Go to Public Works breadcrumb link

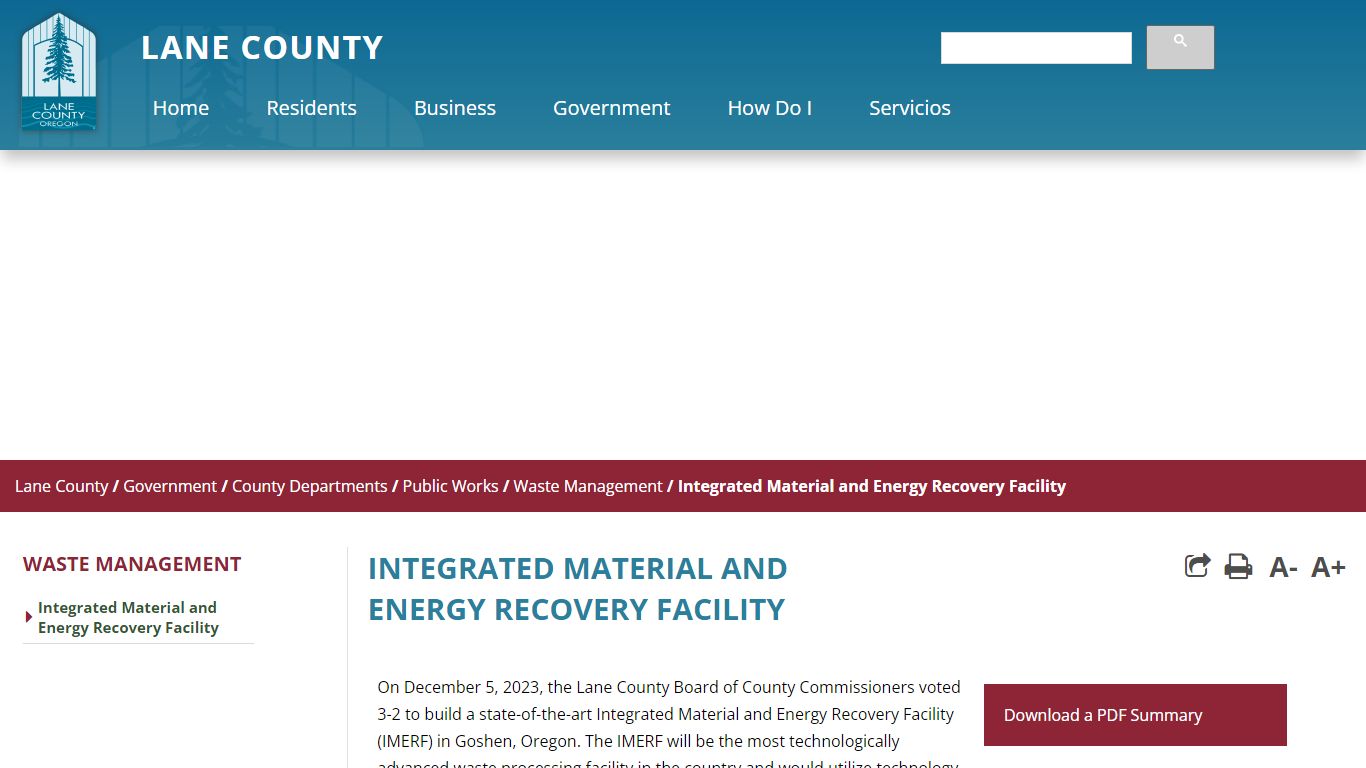pyautogui.click(x=450, y=486)
